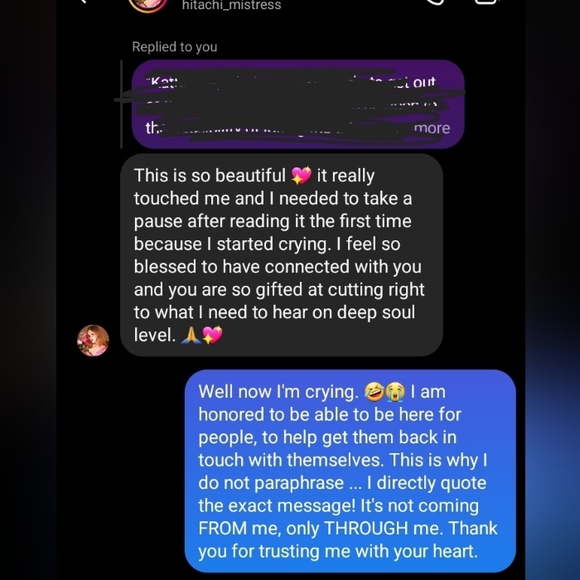Open the profile picture in chat header
This screenshot has width=580, height=580.
[x=147, y=5]
